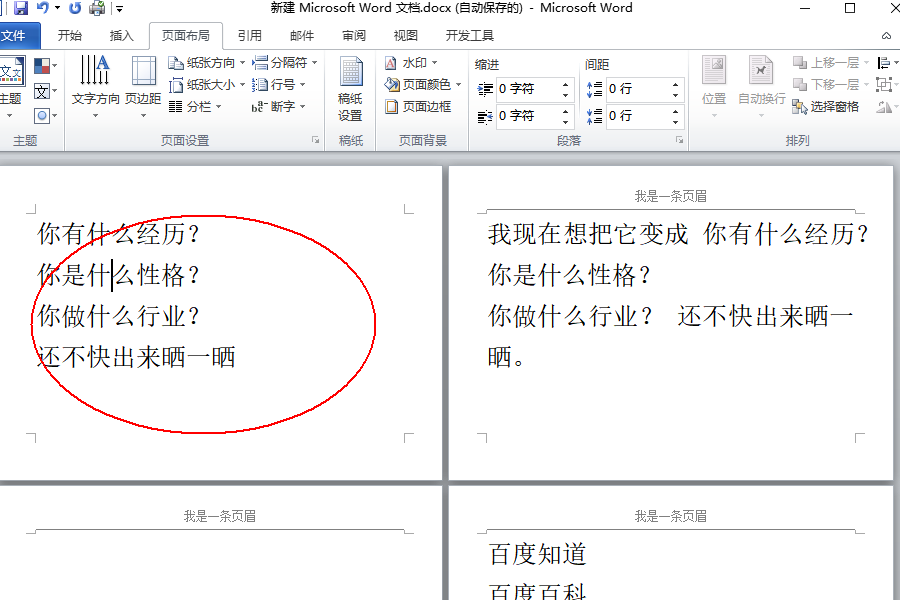The width and height of the screenshot is (900, 600).
Task: Click the rotate objects icon
Action: (x=887, y=107)
